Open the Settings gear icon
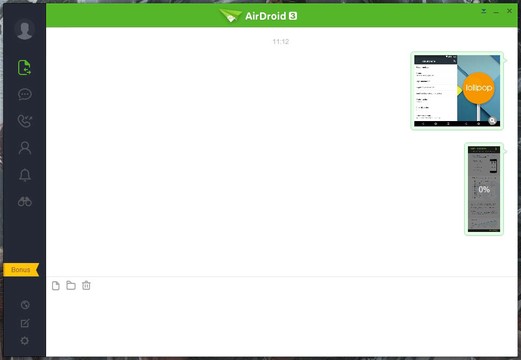Image resolution: width=521 pixels, height=360 pixels. pos(25,341)
